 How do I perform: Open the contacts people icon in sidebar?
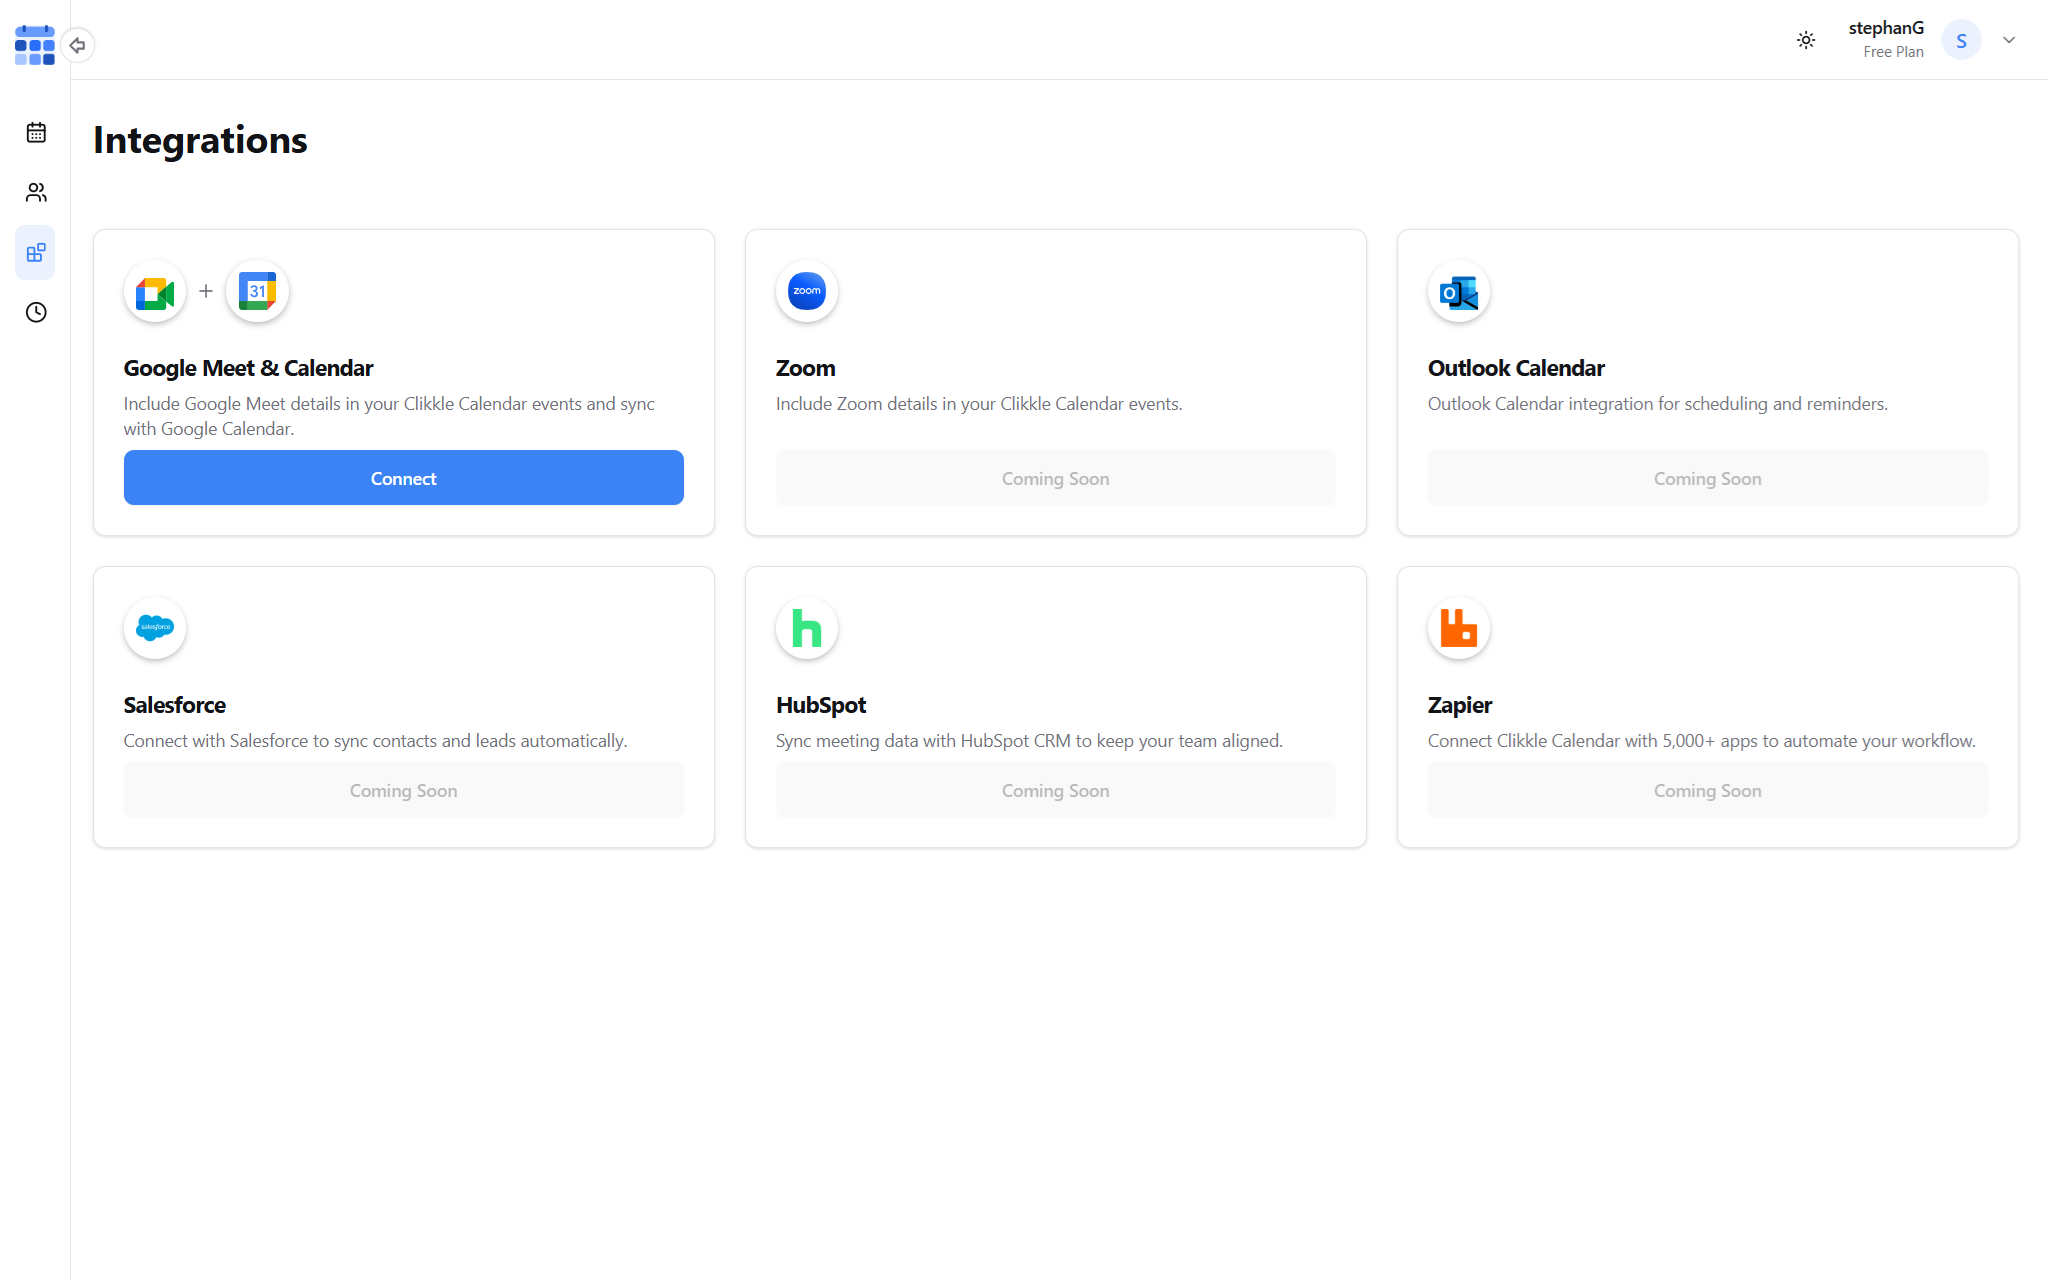coord(36,192)
